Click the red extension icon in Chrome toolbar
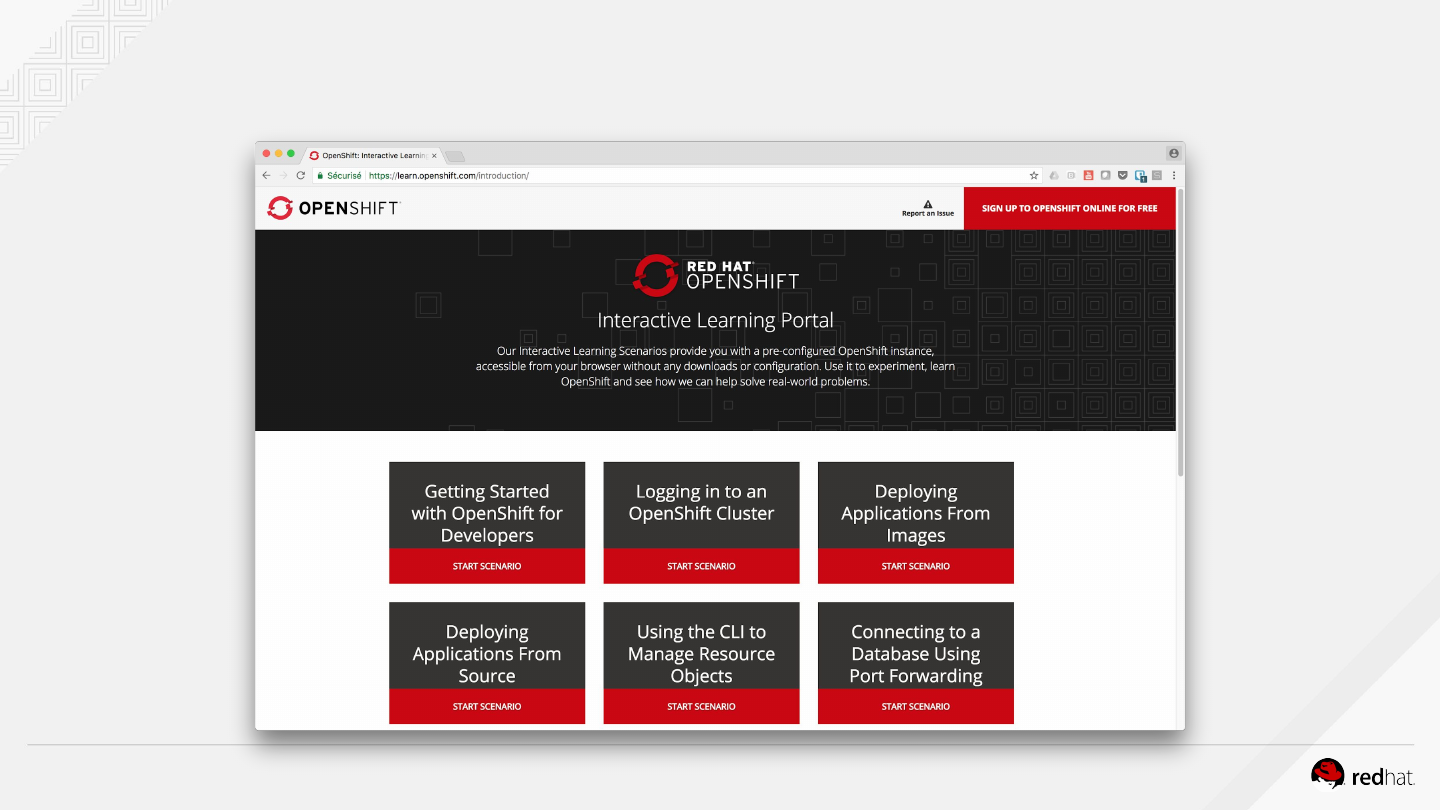This screenshot has width=1440, height=810. tap(1089, 175)
